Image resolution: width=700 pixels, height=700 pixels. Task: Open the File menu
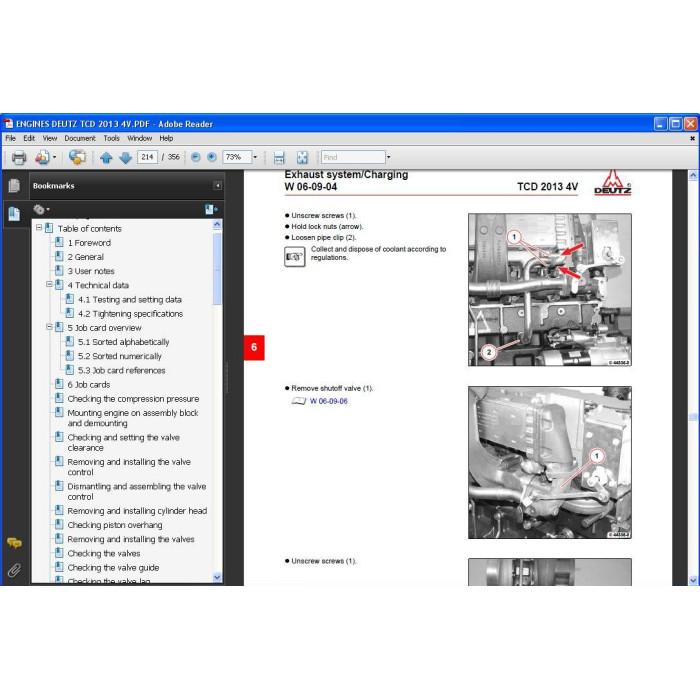(x=10, y=138)
